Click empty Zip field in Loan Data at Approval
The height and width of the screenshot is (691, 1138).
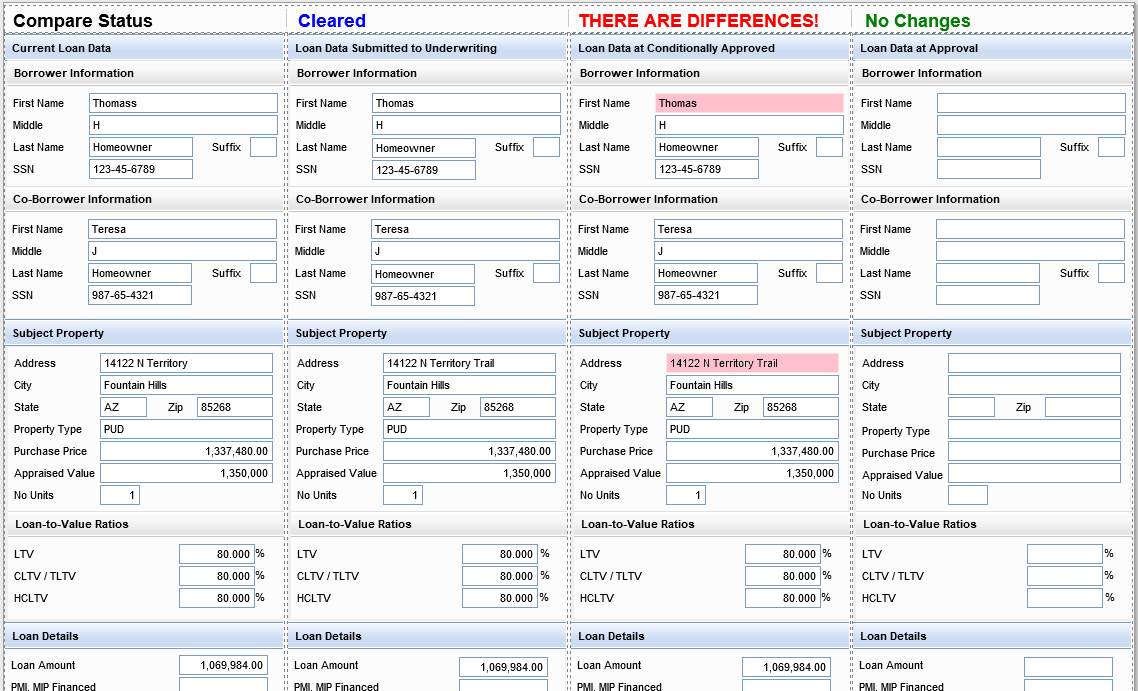1083,407
